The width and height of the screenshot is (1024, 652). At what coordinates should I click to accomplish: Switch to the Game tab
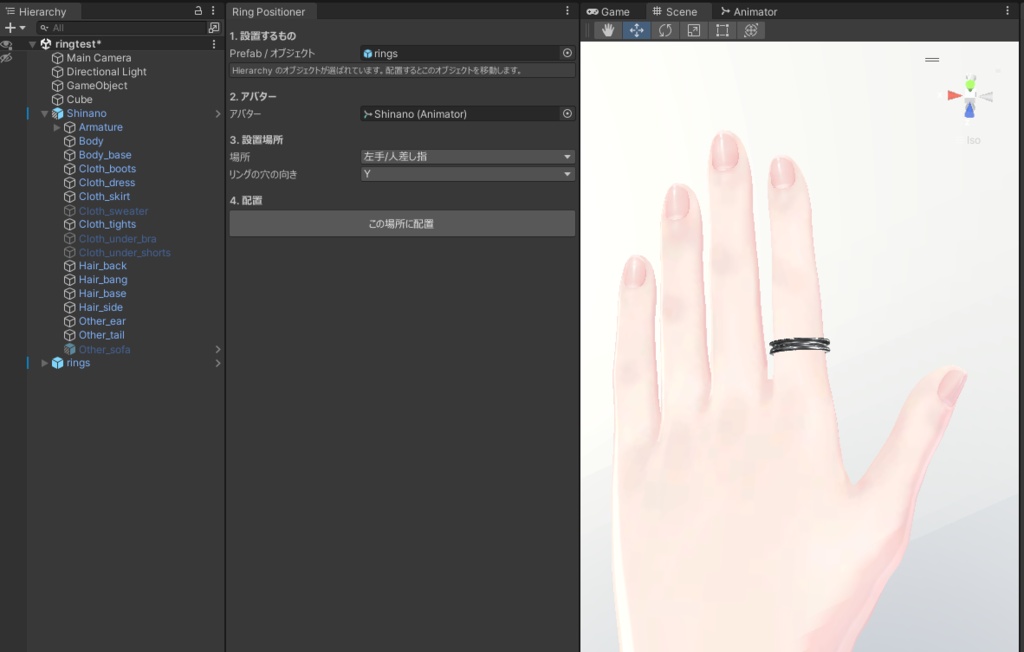tap(608, 12)
